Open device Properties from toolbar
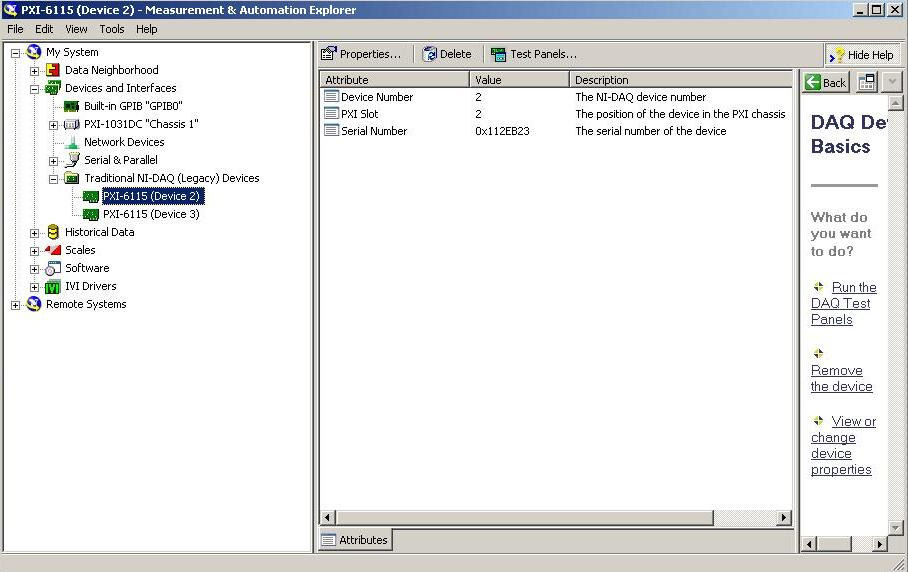 (x=361, y=54)
